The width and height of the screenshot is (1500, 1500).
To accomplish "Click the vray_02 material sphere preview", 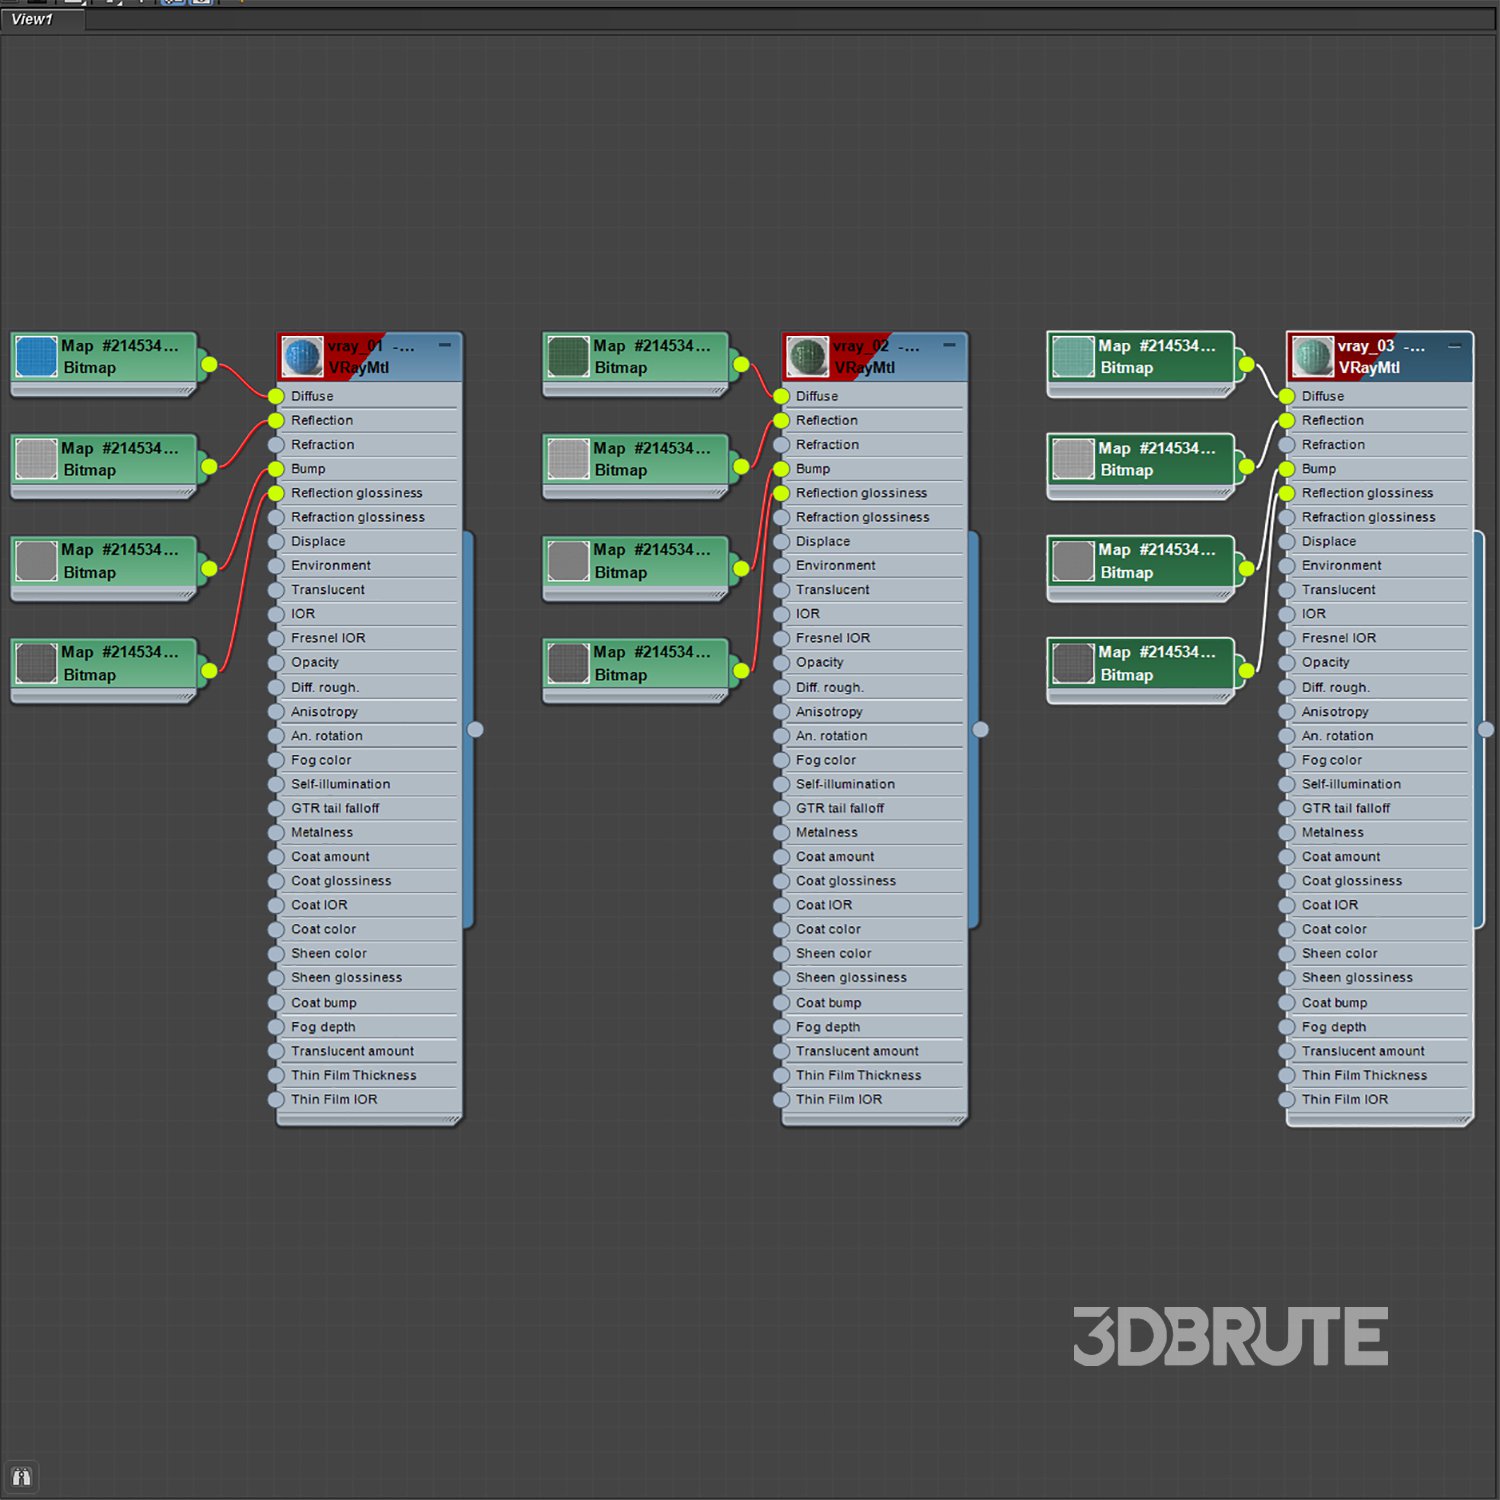I will [x=807, y=356].
